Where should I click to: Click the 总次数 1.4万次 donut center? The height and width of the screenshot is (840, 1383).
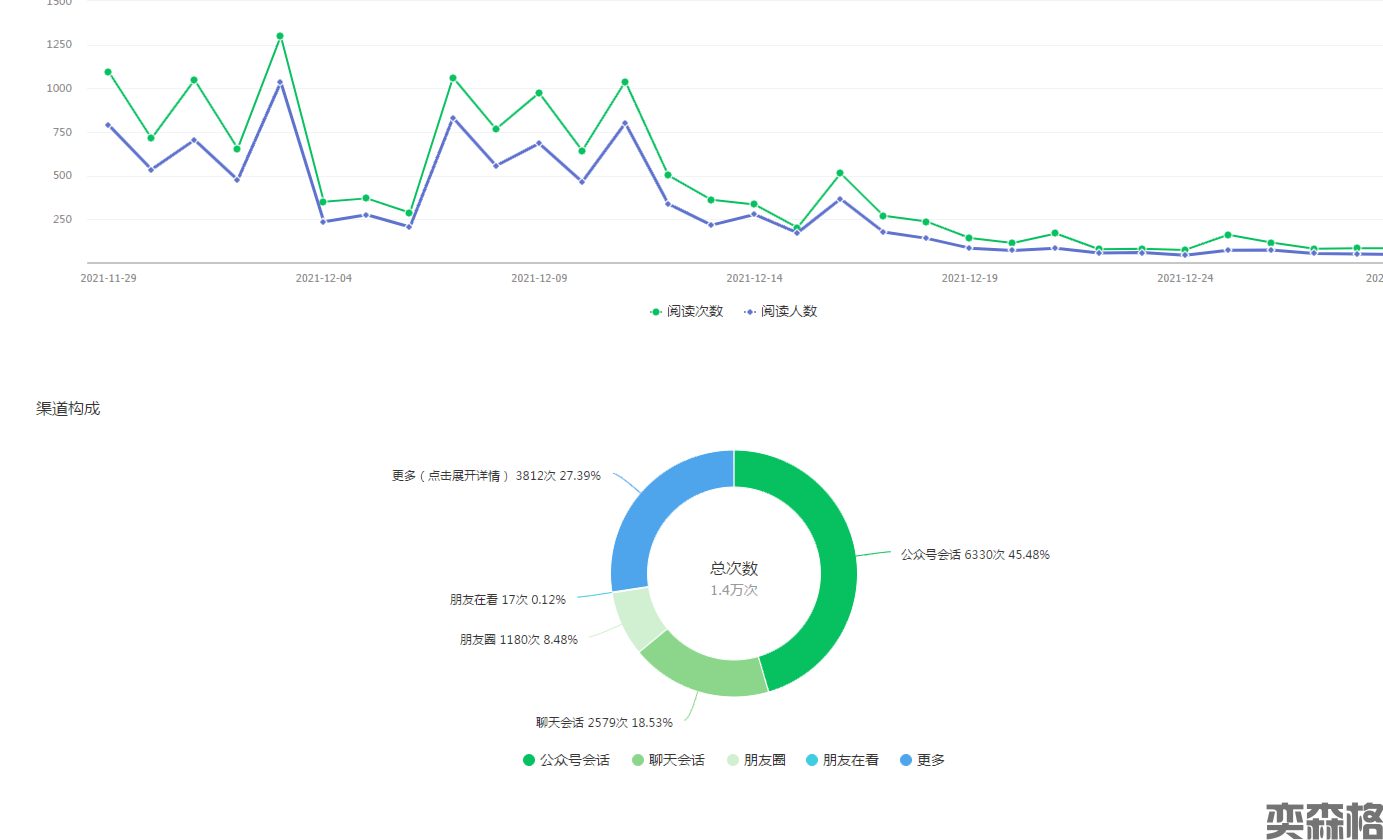(734, 578)
